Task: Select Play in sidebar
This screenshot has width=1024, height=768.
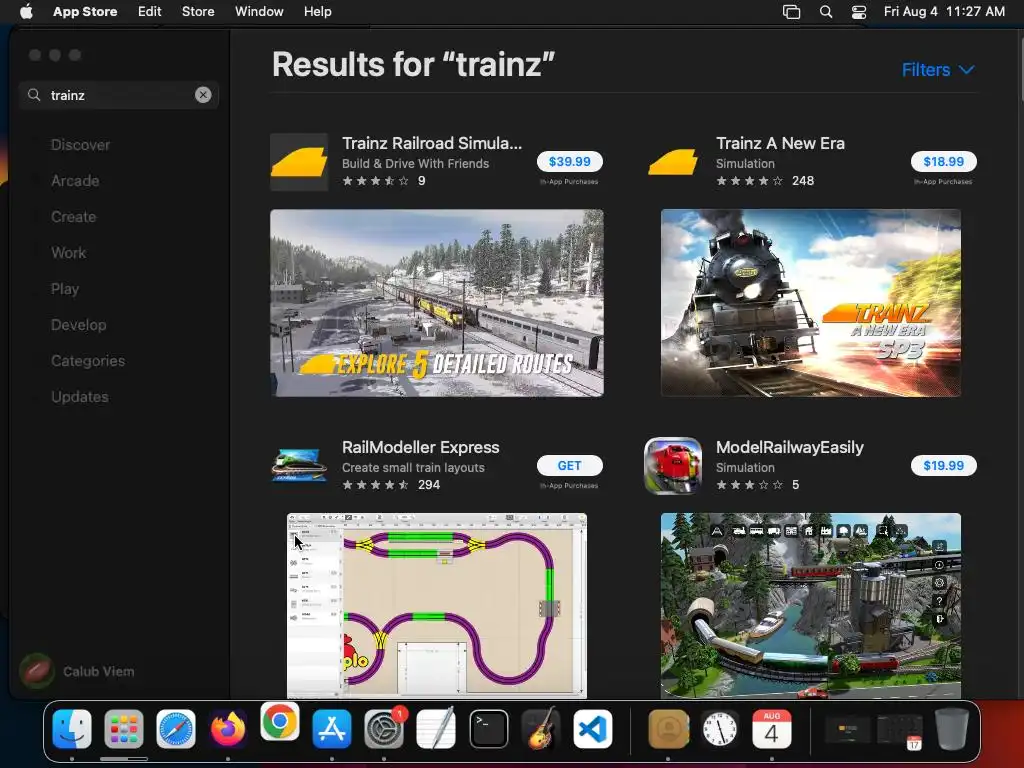Action: [x=65, y=289]
